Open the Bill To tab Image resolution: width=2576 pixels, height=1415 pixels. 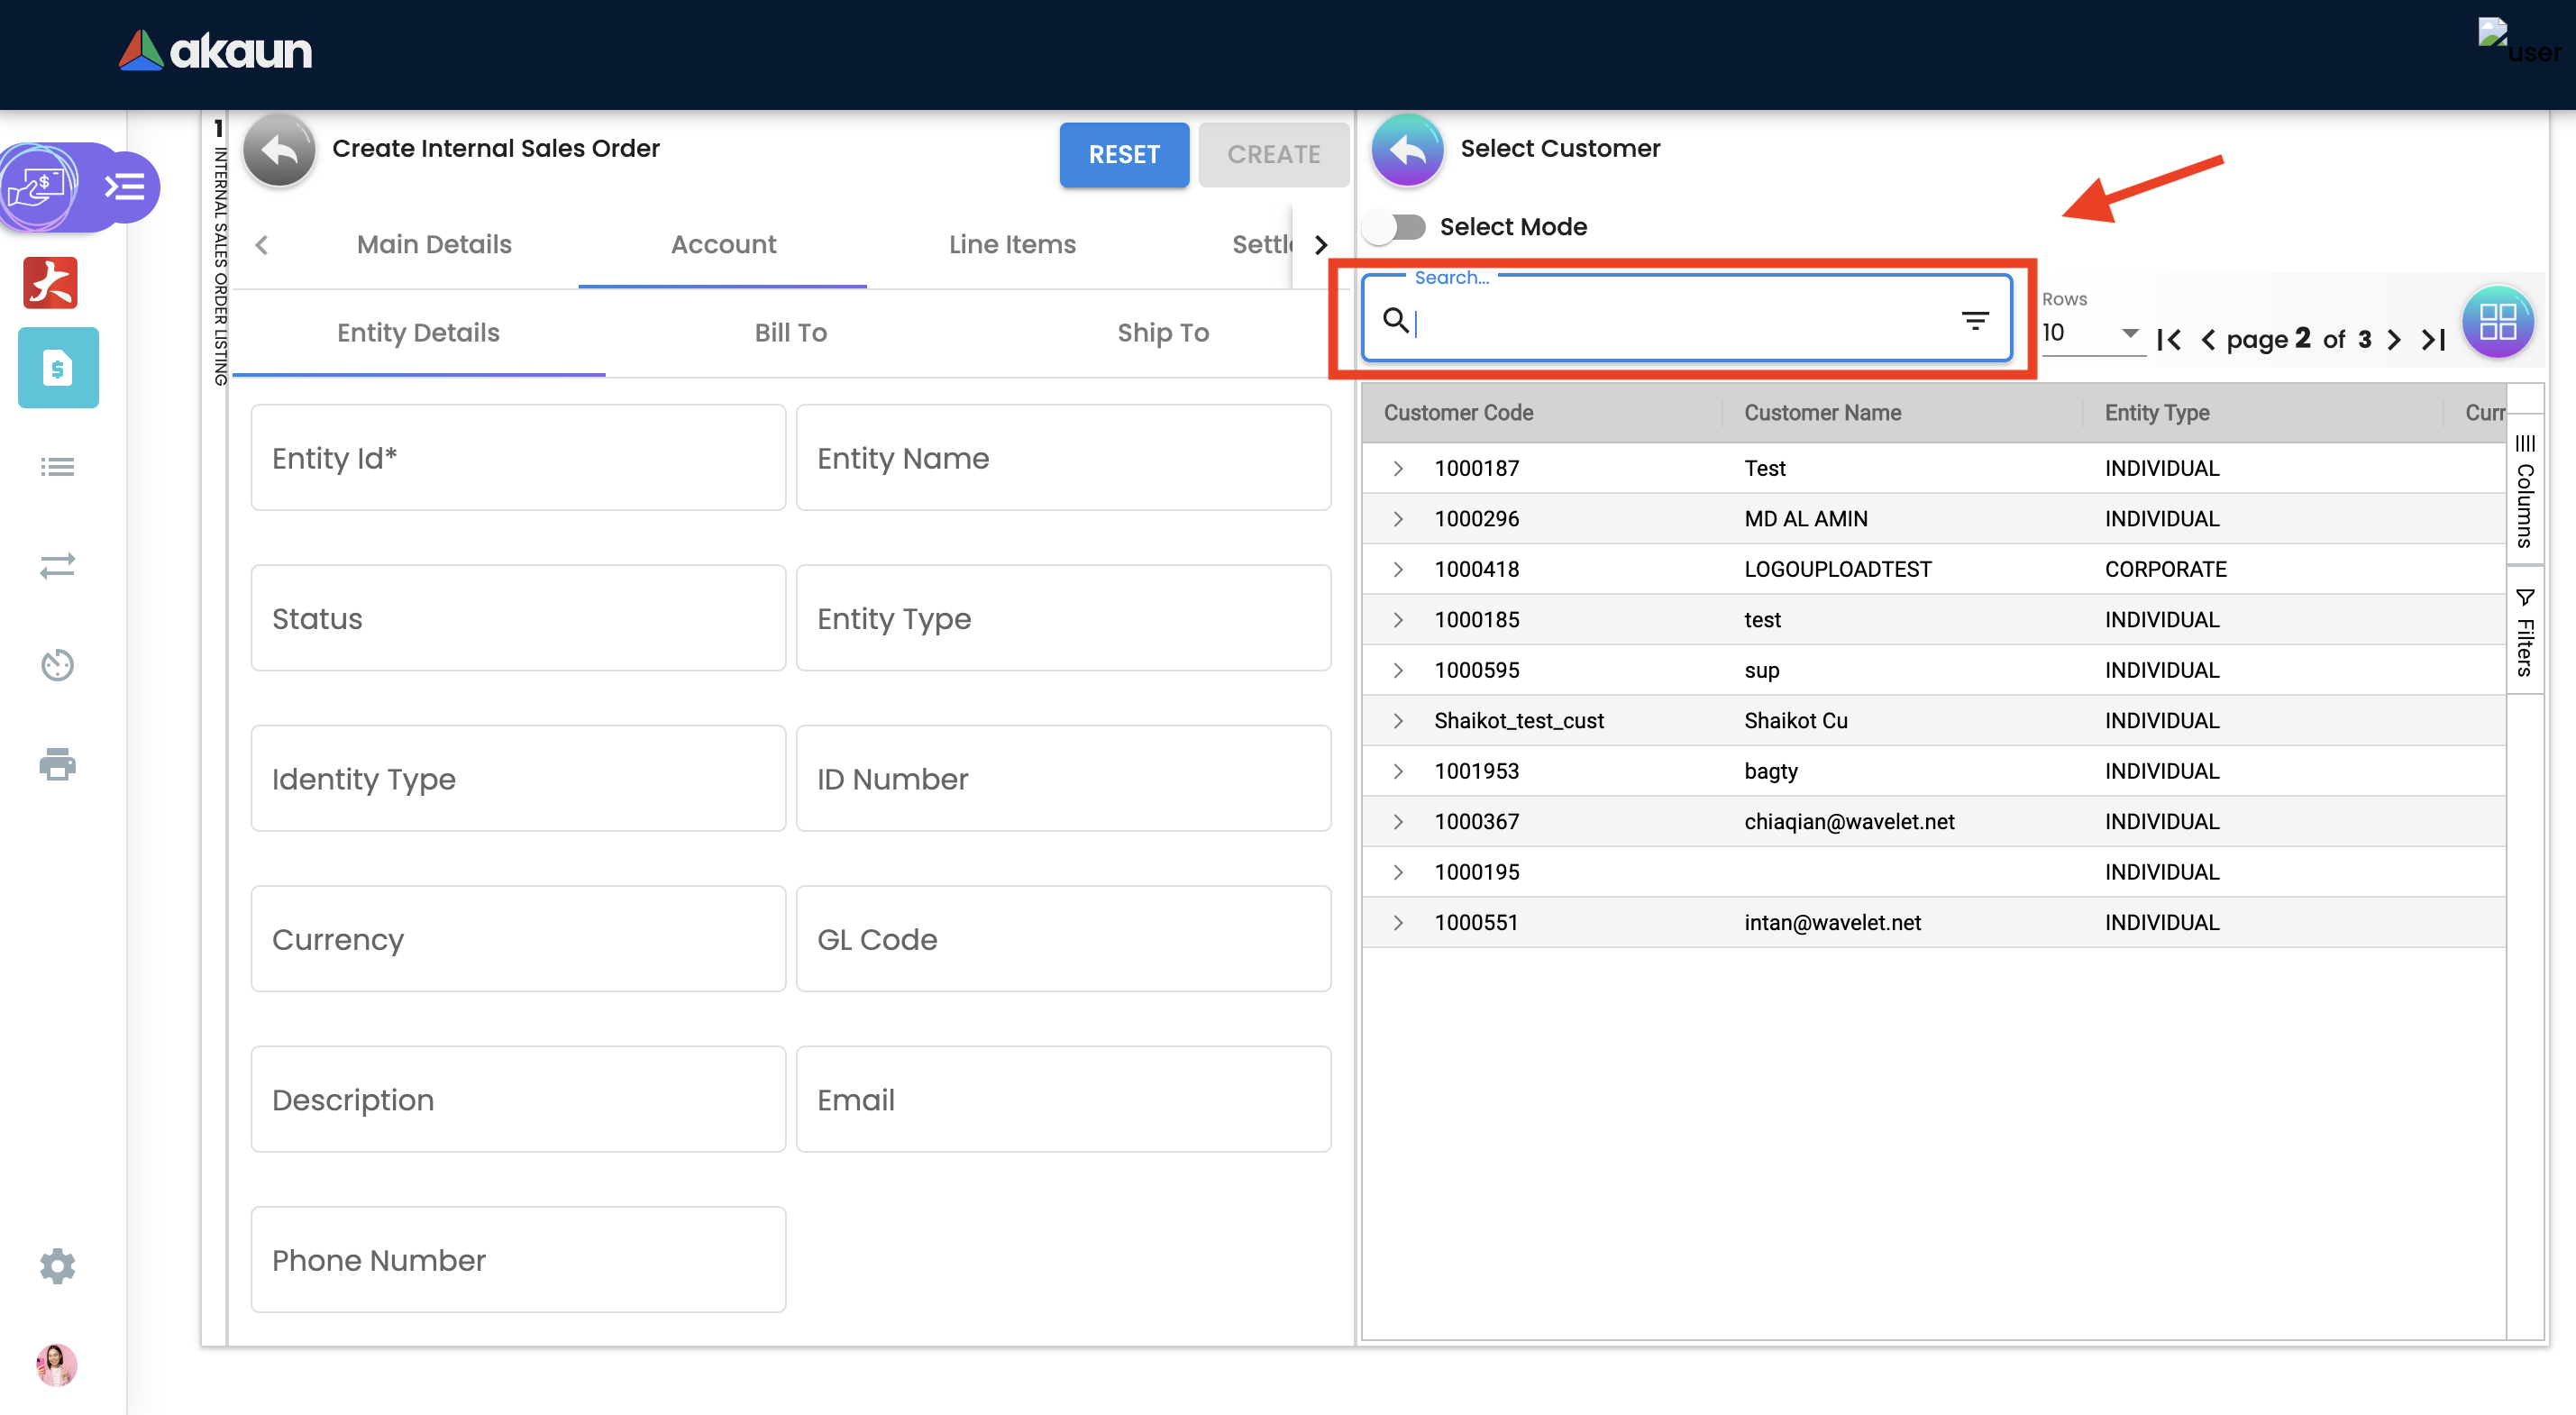tap(790, 333)
